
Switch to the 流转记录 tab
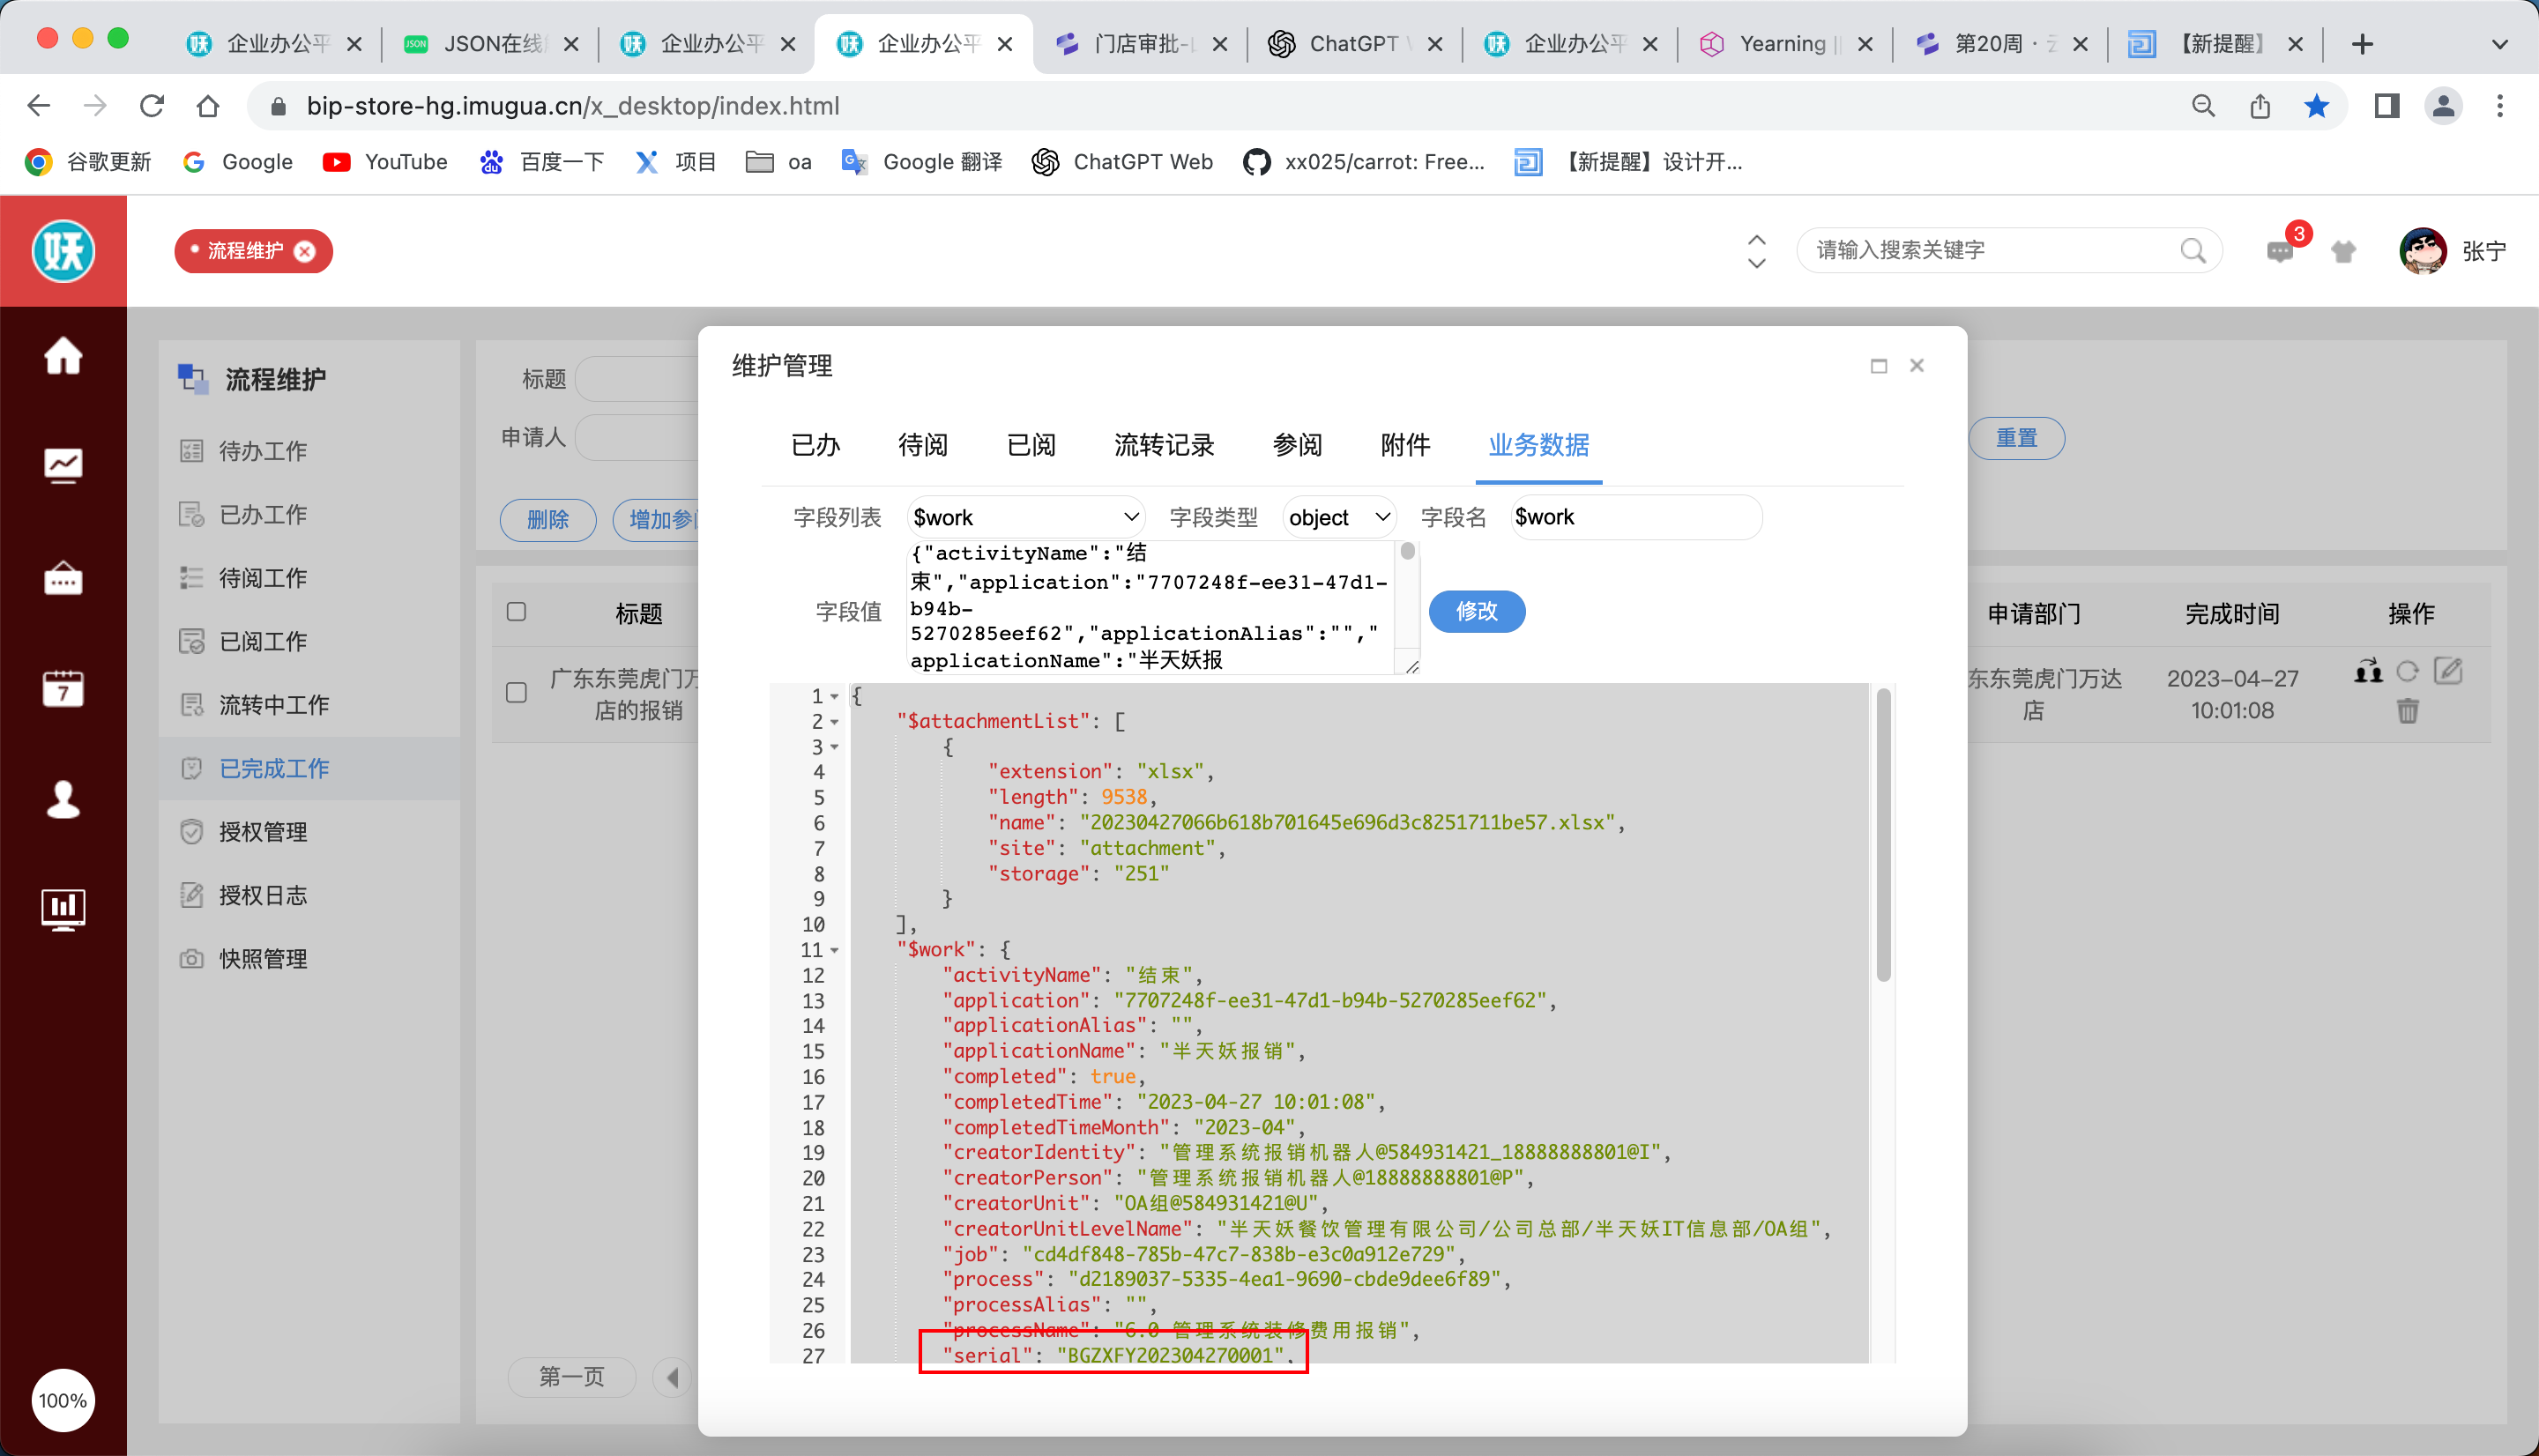(1163, 445)
